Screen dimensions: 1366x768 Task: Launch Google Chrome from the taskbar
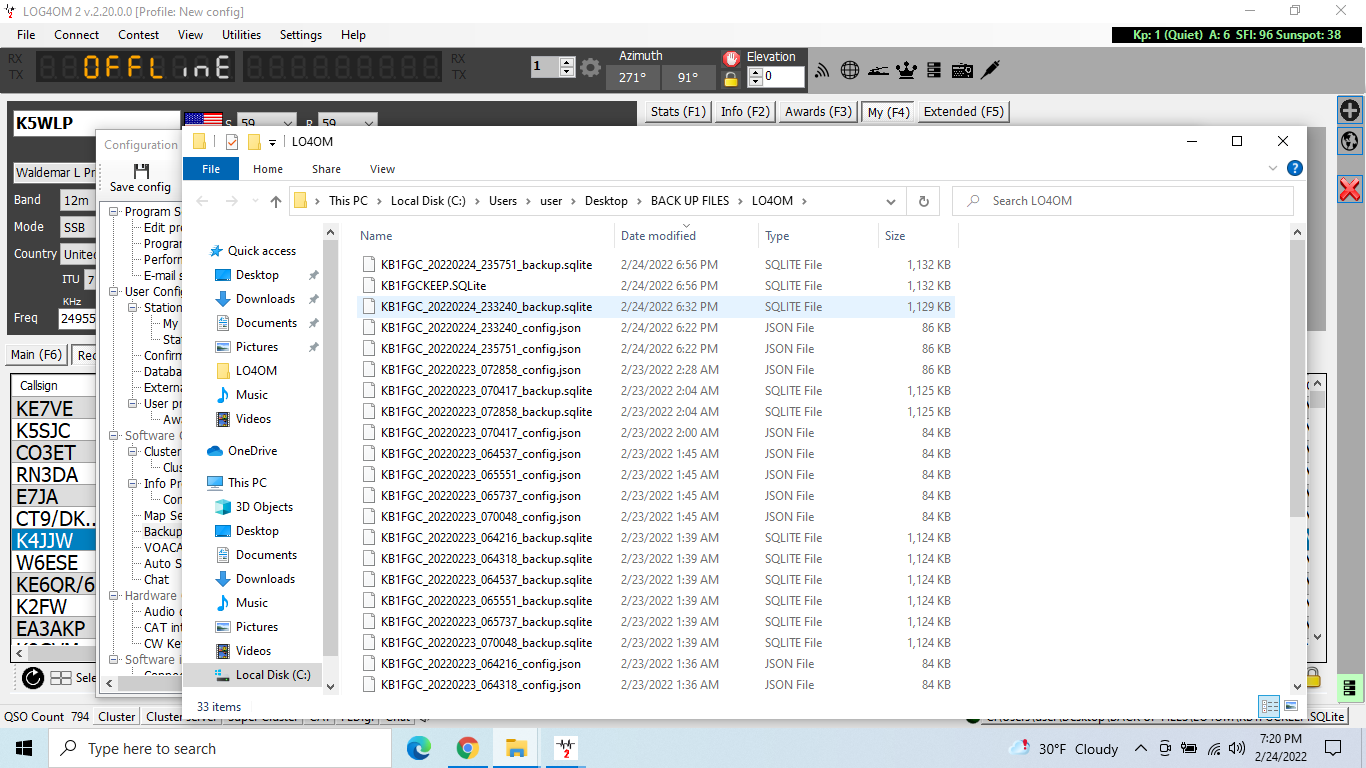[x=467, y=748]
